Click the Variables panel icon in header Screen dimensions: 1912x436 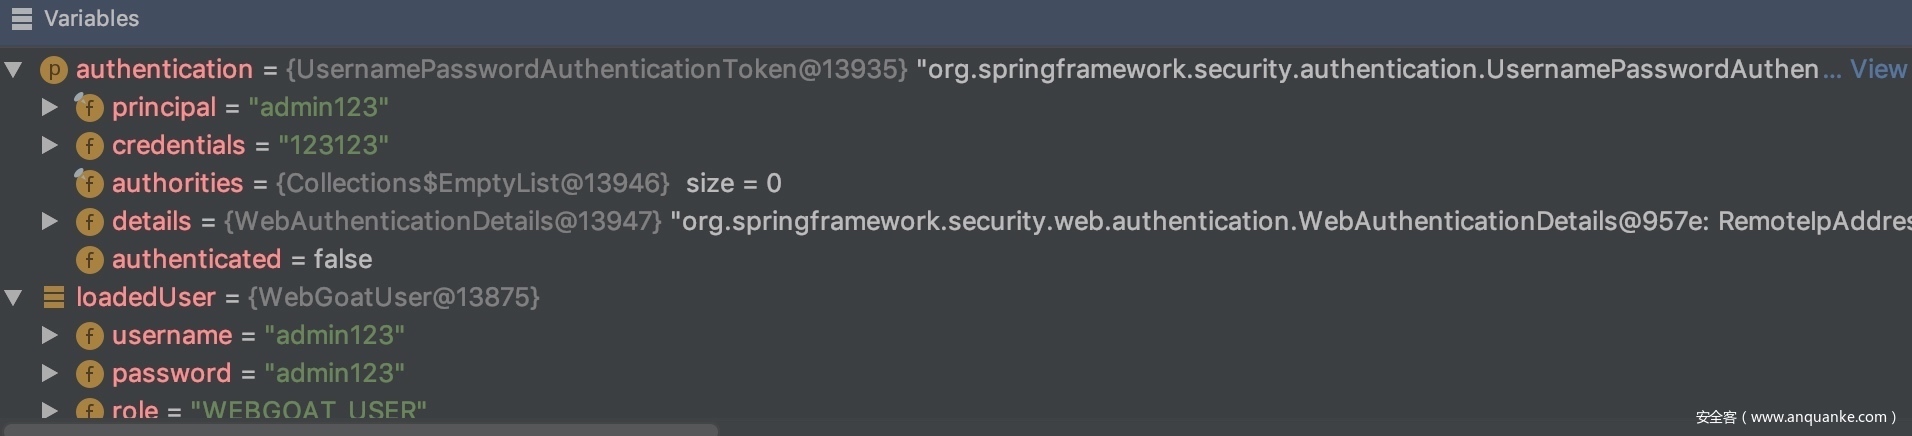tap(21, 19)
